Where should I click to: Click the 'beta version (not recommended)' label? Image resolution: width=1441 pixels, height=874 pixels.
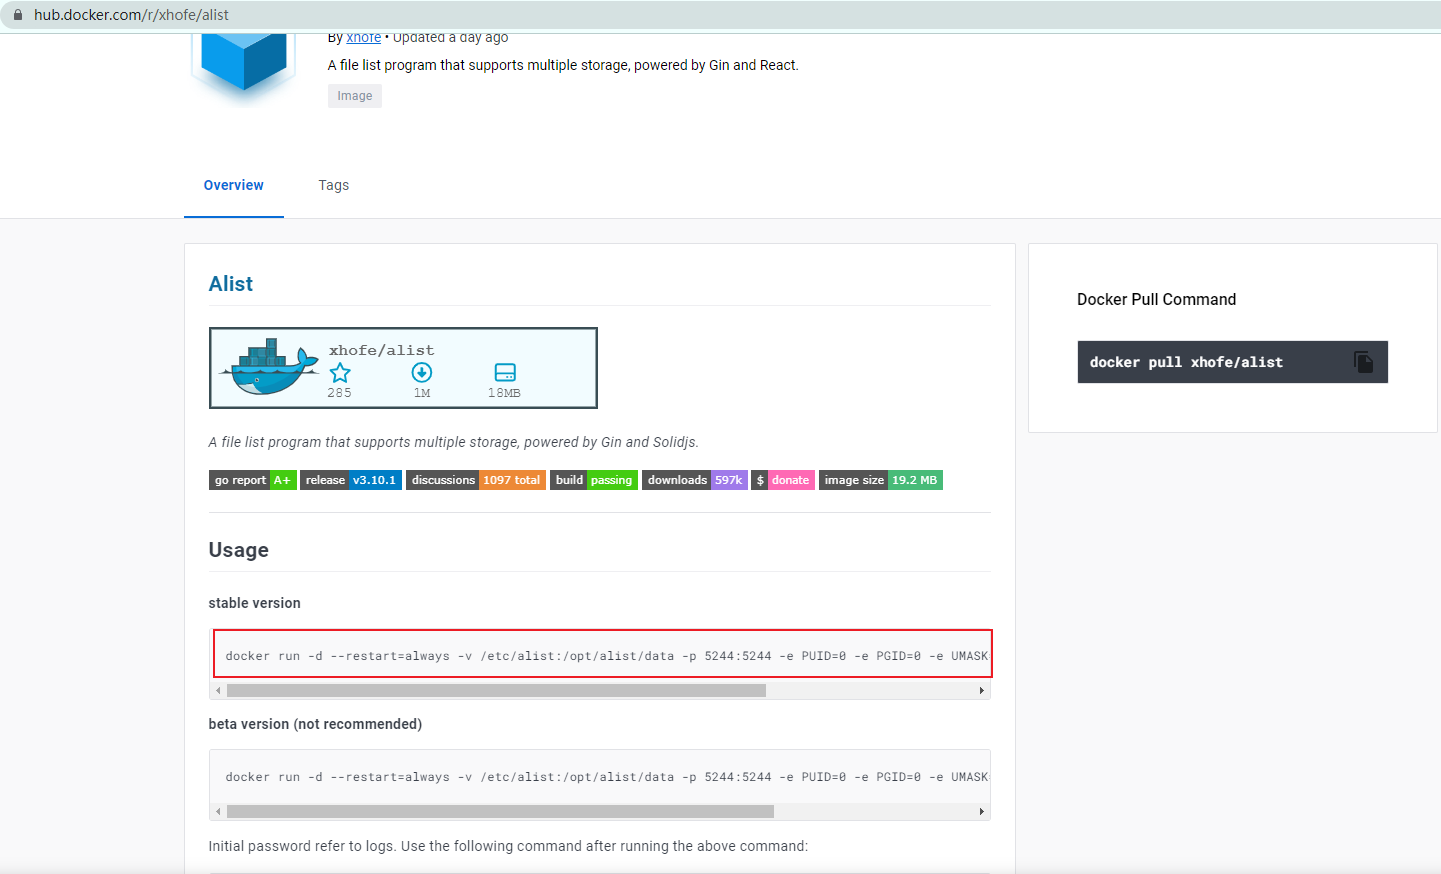[315, 724]
